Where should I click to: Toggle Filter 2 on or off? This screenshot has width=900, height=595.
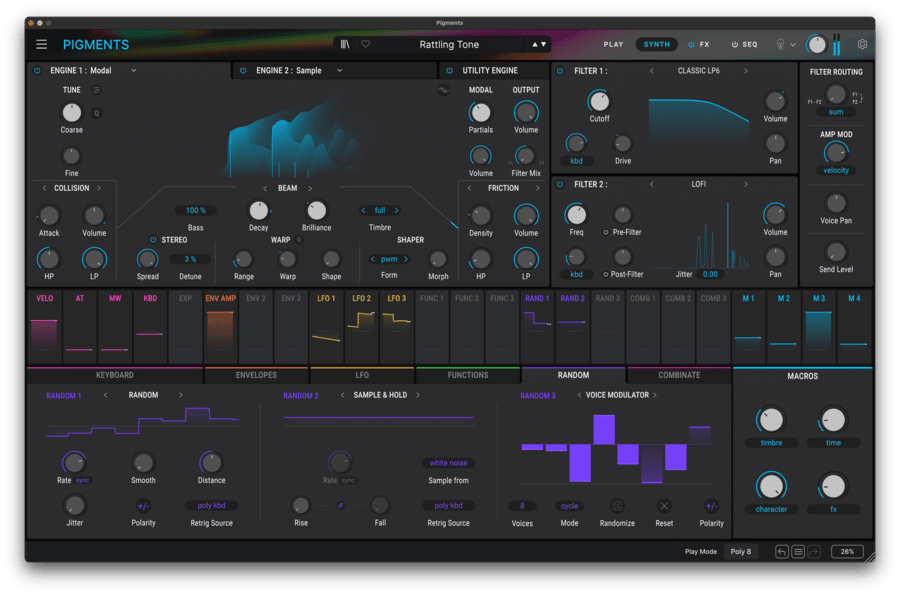click(560, 184)
